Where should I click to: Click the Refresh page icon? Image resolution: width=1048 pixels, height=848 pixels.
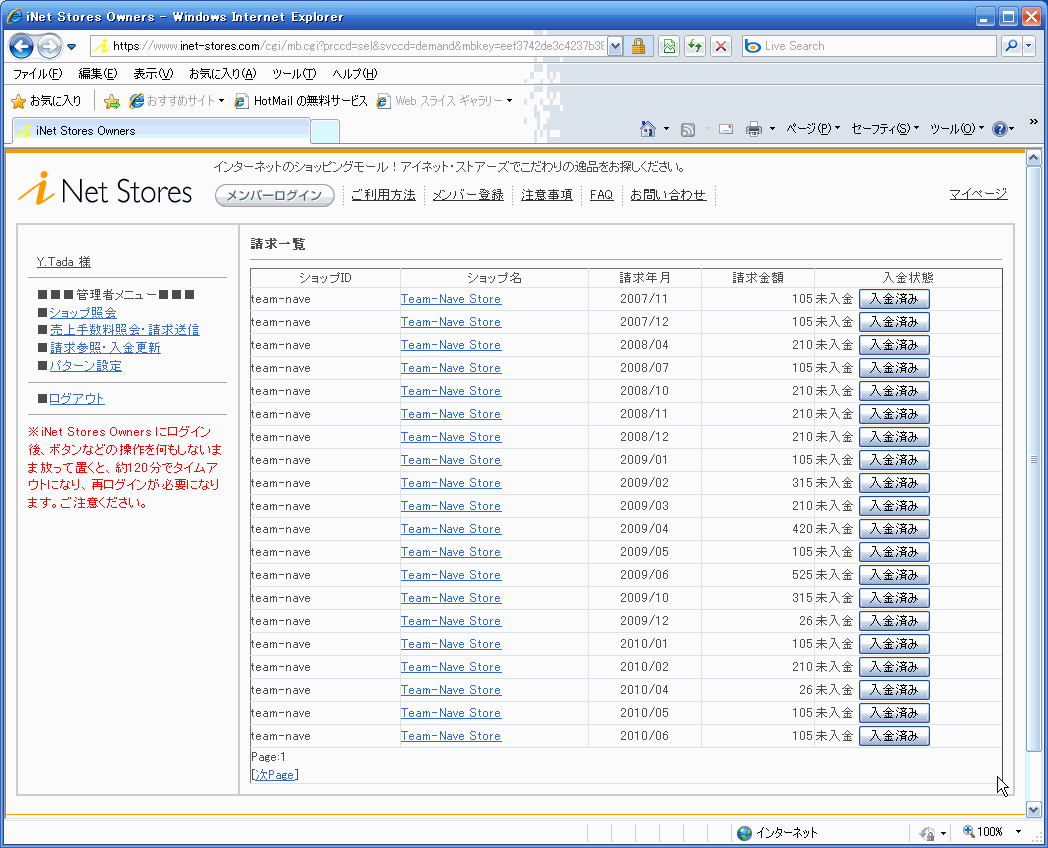(x=694, y=46)
